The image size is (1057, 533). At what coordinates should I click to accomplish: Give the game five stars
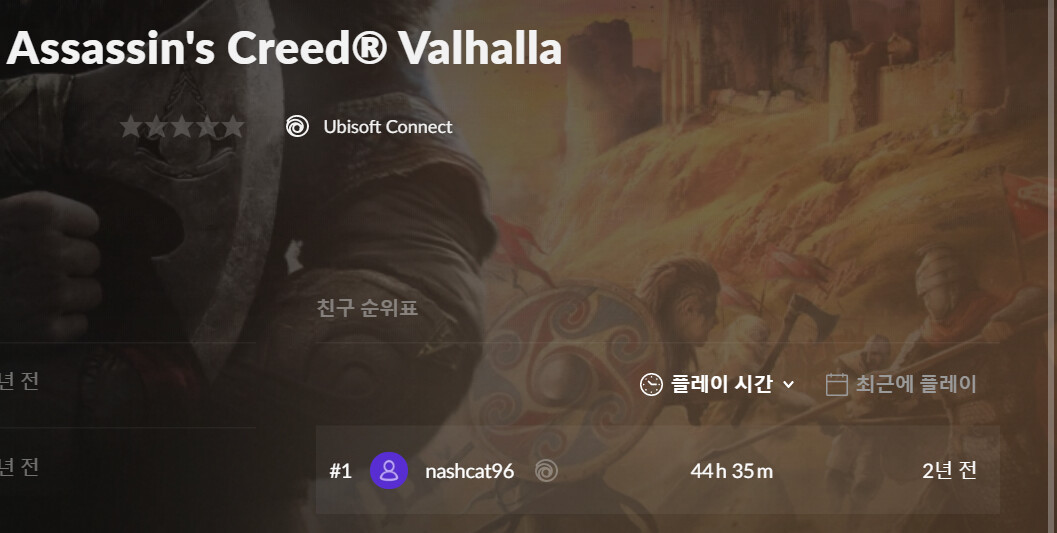233,127
